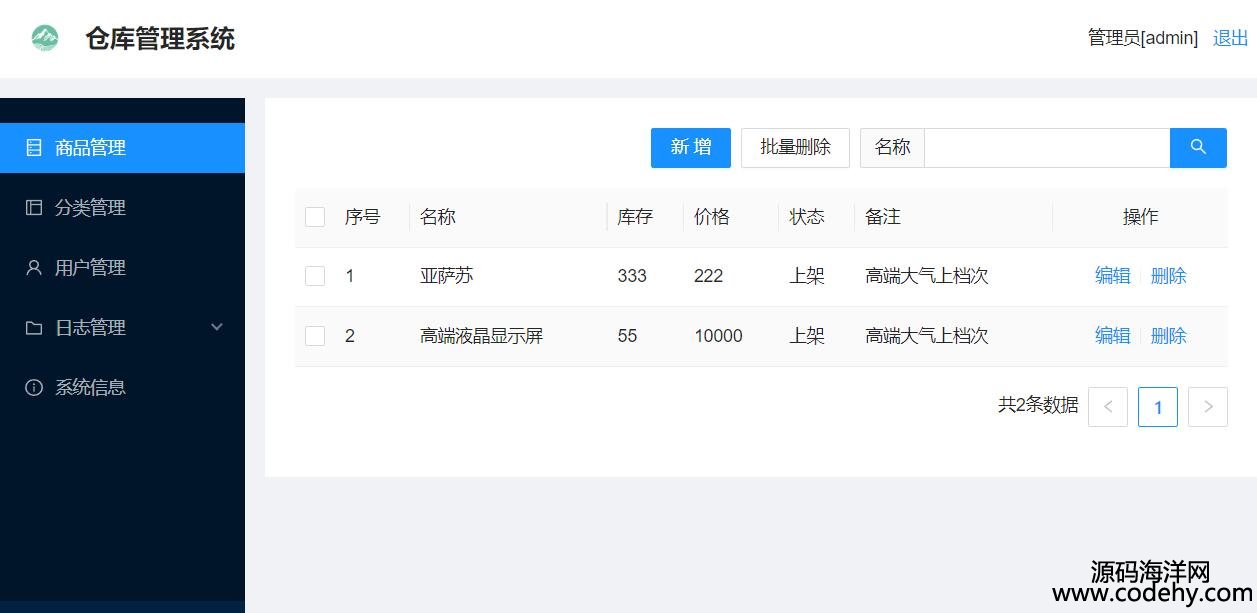Click the 价格 column header
The image size is (1257, 613).
tap(712, 217)
